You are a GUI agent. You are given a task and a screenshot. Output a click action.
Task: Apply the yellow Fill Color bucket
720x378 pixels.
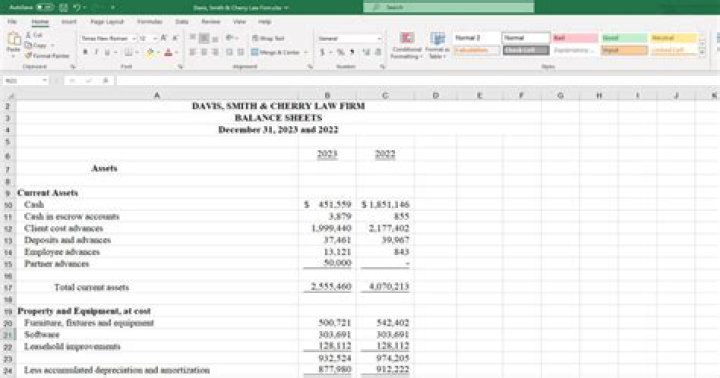[150, 53]
